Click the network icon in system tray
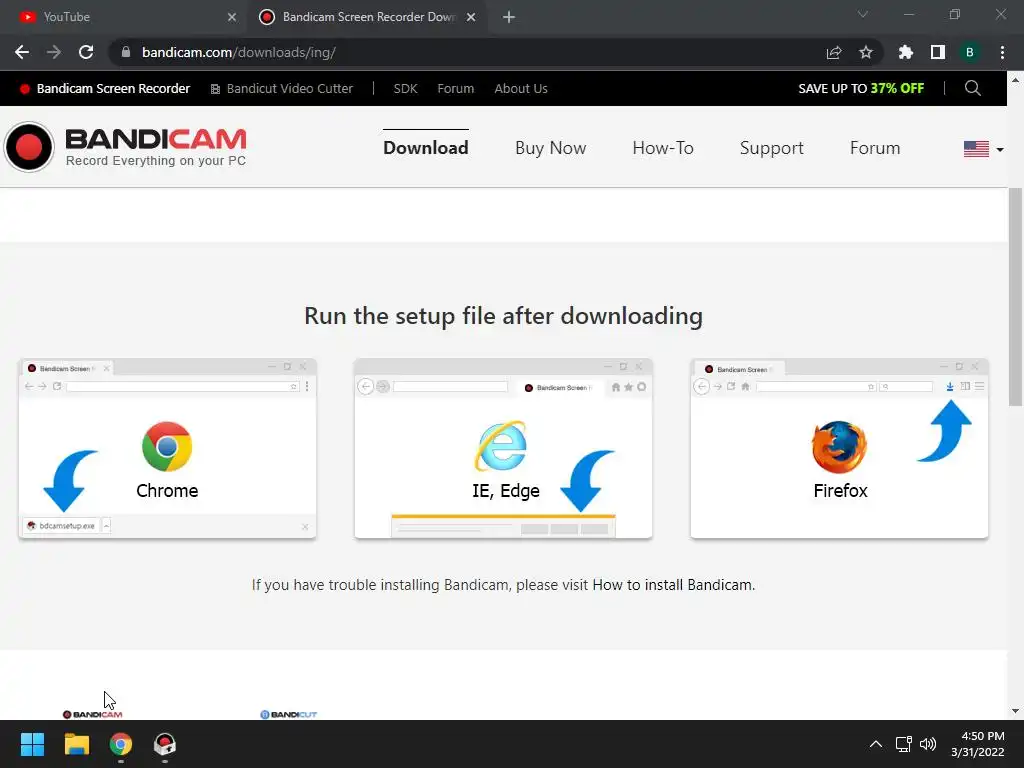This screenshot has height=768, width=1024. point(903,744)
